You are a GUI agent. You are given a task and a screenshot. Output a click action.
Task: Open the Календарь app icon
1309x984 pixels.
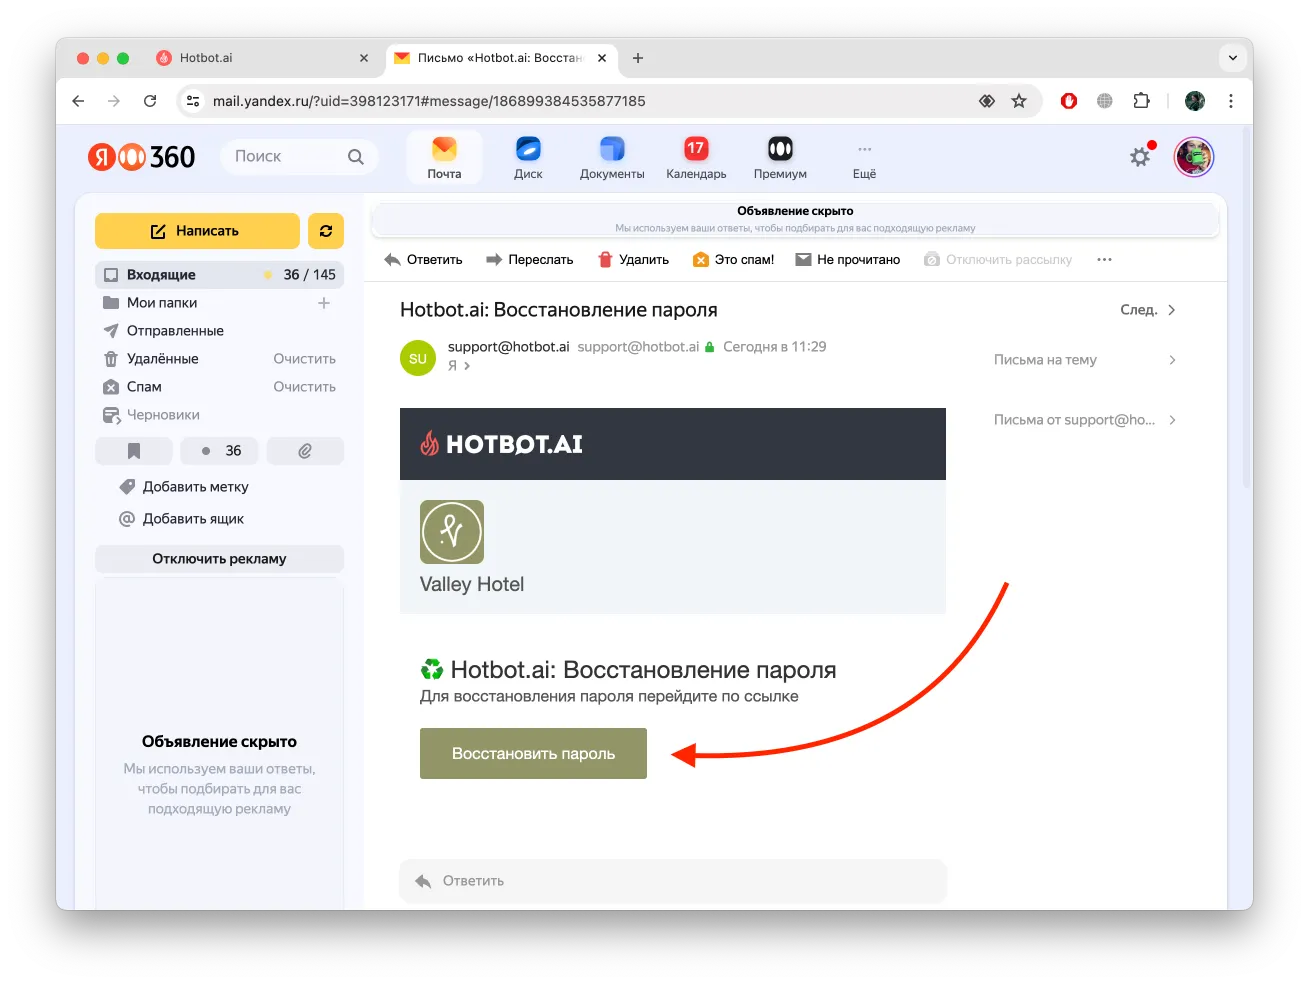(696, 158)
